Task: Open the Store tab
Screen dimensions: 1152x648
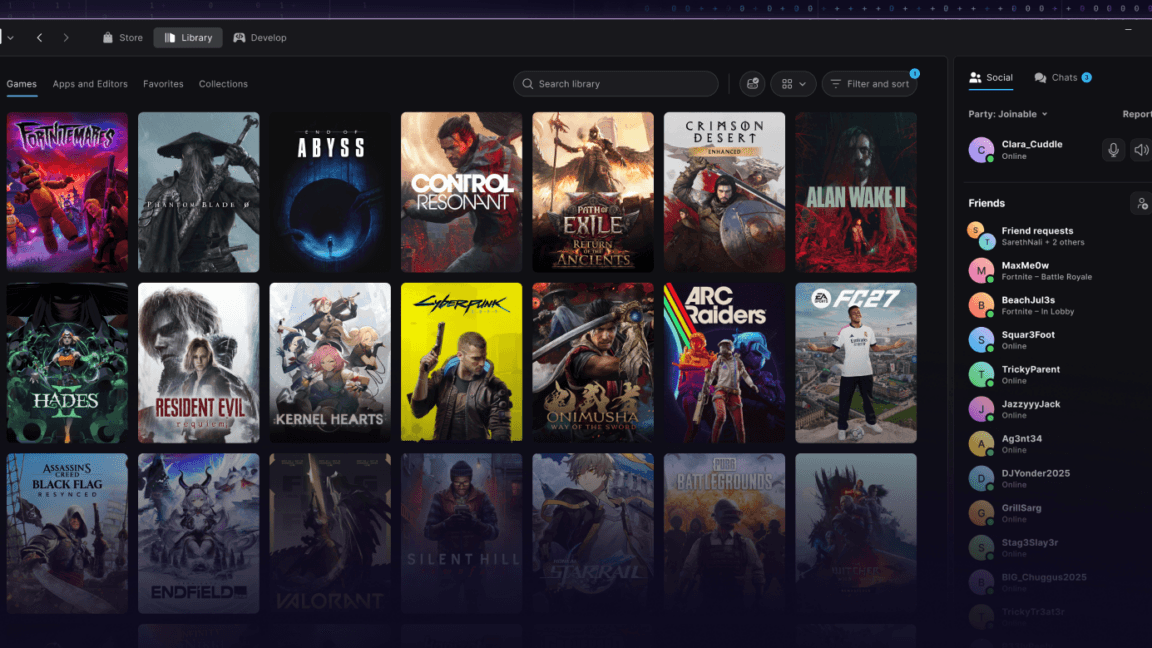Action: (123, 37)
